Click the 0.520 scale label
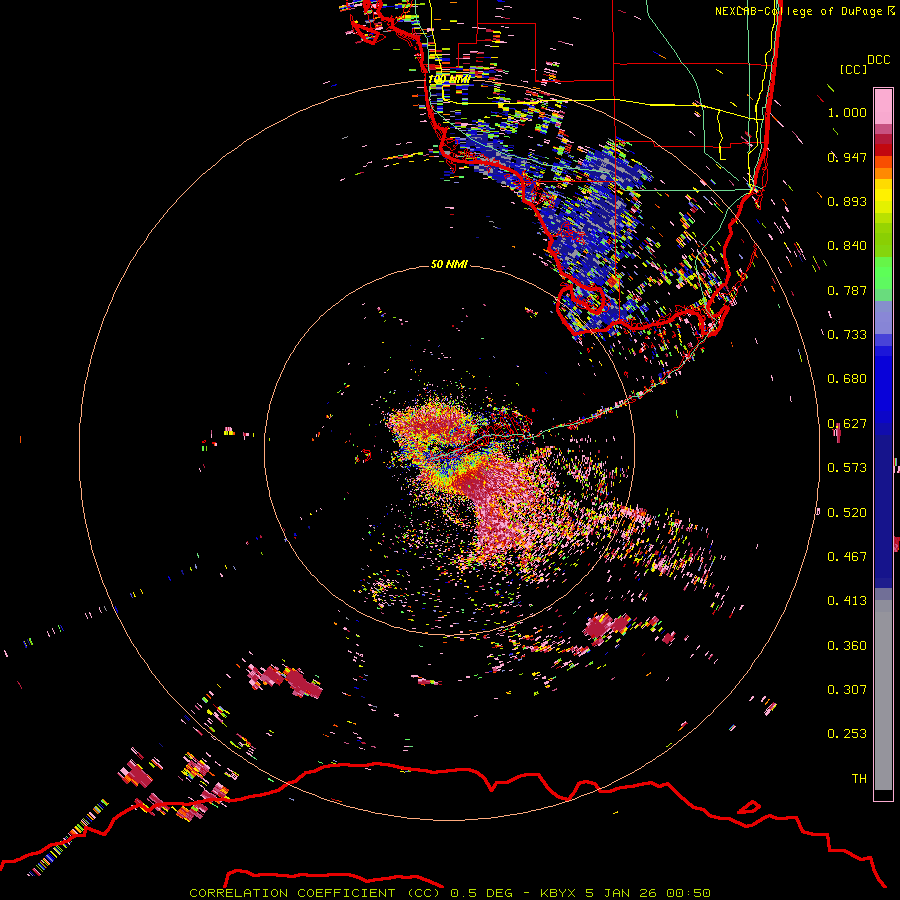Image resolution: width=900 pixels, height=900 pixels. click(x=847, y=513)
